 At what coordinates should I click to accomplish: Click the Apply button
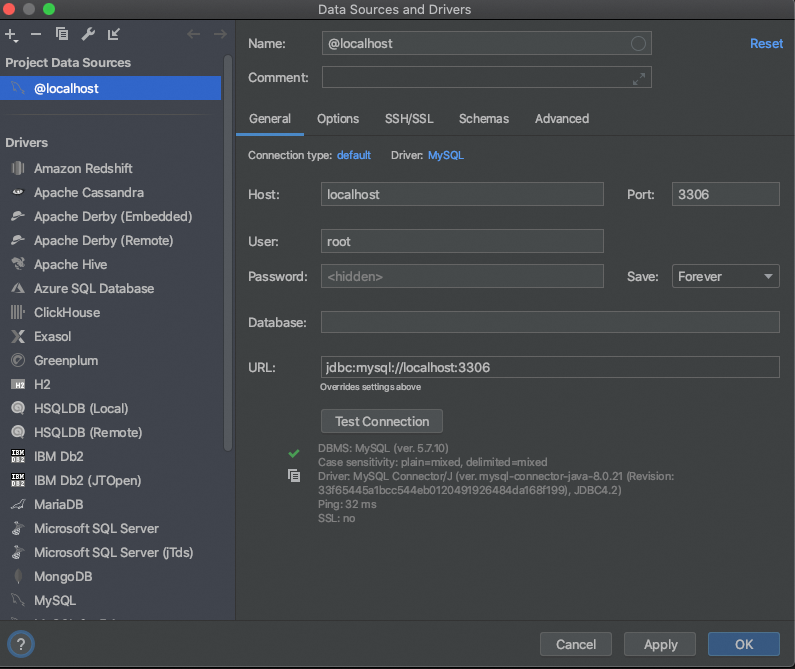coord(660,644)
